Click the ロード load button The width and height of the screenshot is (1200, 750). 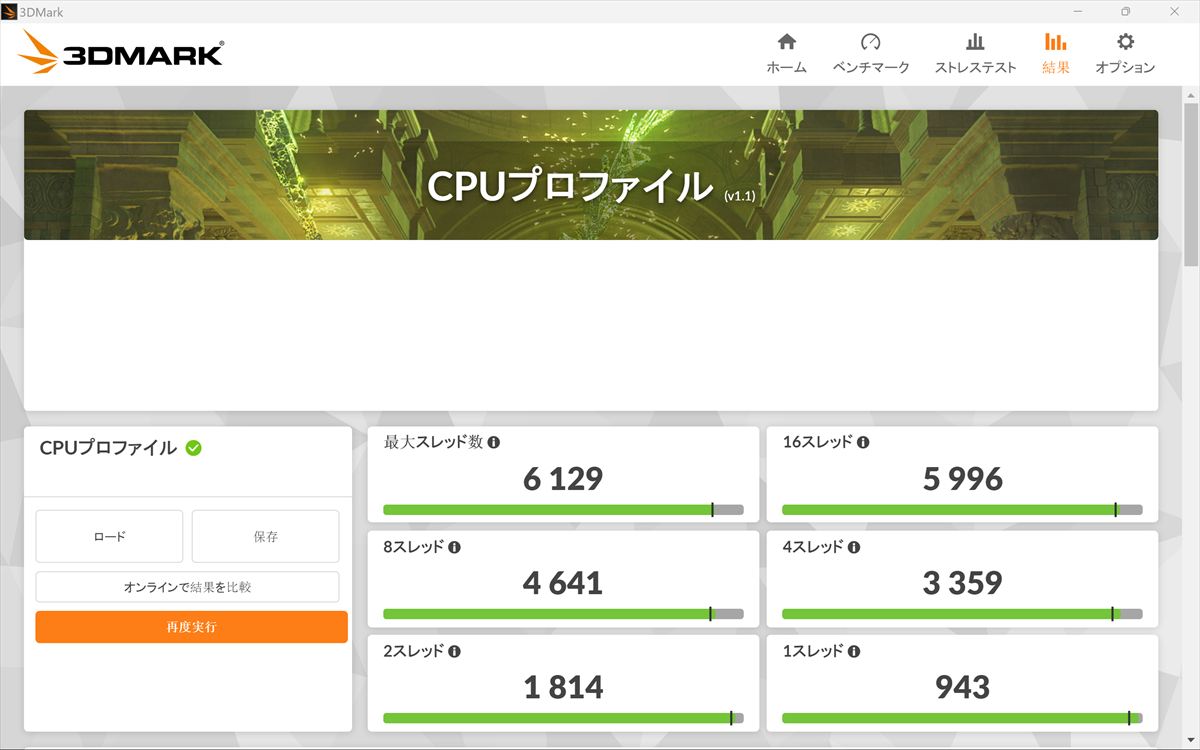[x=109, y=536]
